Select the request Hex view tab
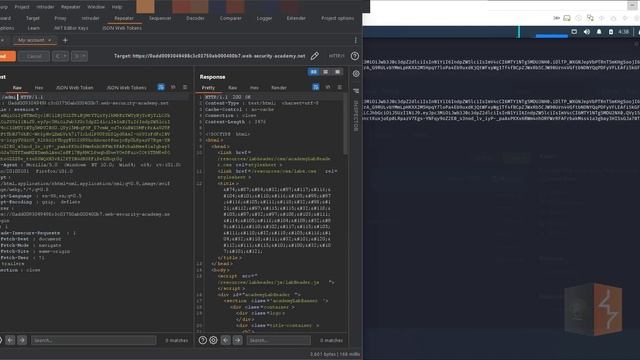The width and height of the screenshot is (640, 360). [x=39, y=88]
